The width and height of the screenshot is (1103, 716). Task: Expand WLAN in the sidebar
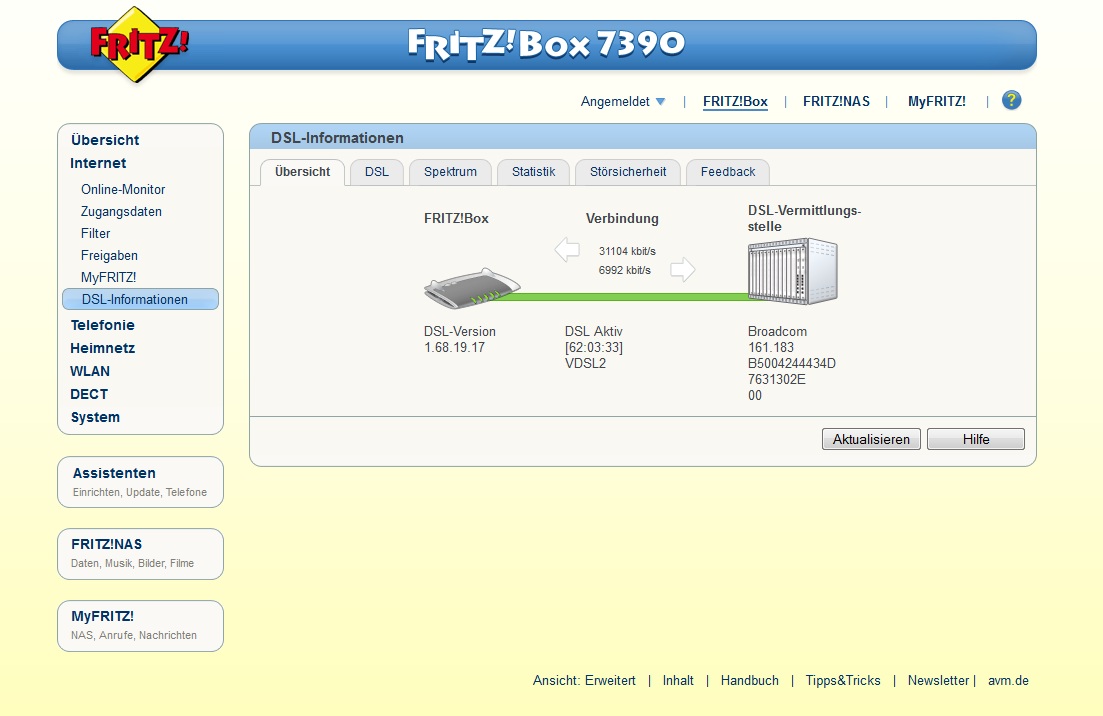pos(89,371)
